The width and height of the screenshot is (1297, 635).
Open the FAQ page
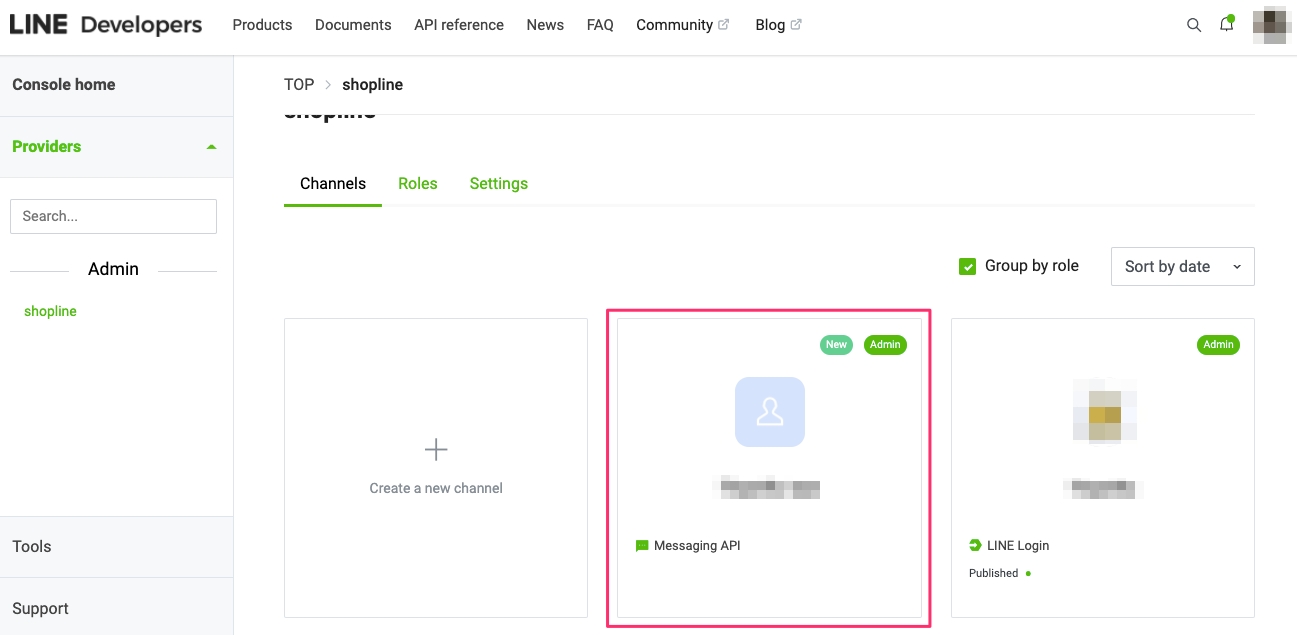click(600, 25)
